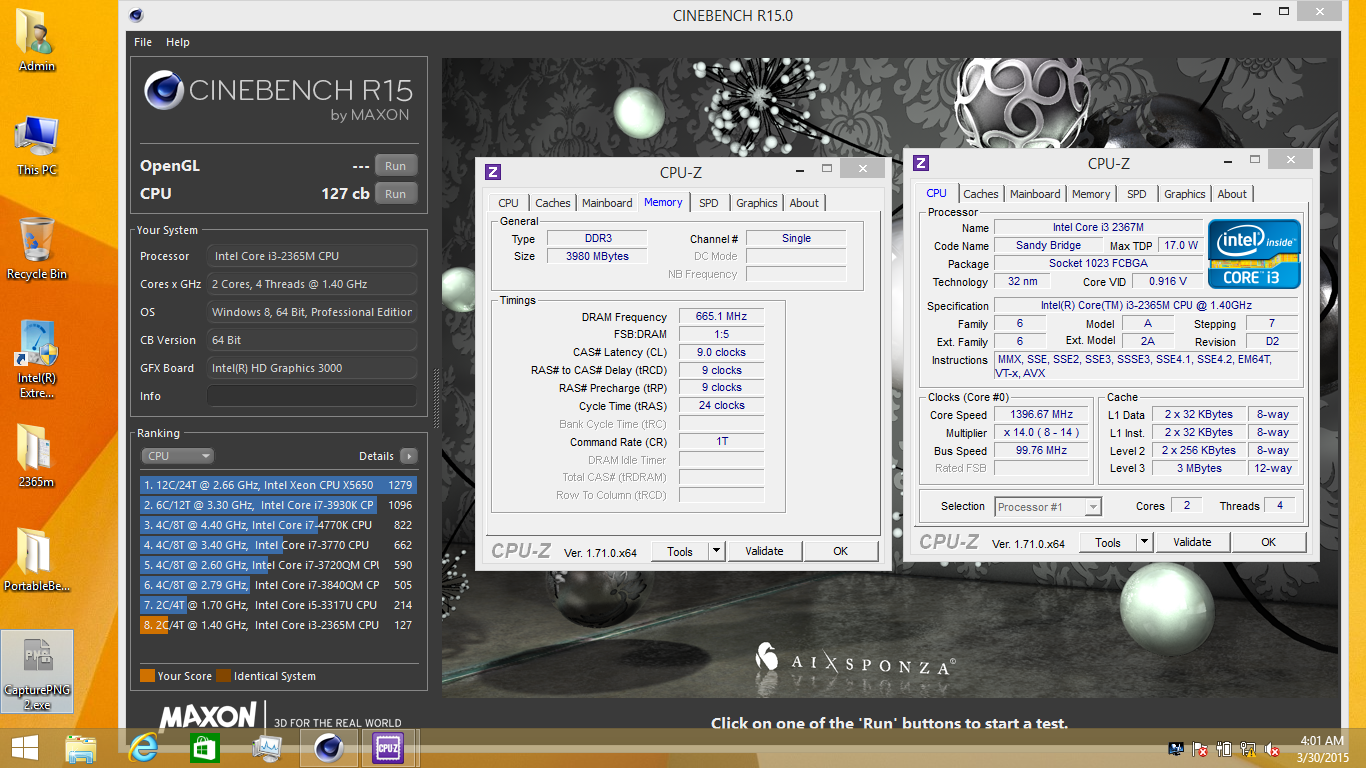This screenshot has width=1366, height=768.
Task: Open the 2365m desktop folder
Action: [x=37, y=455]
